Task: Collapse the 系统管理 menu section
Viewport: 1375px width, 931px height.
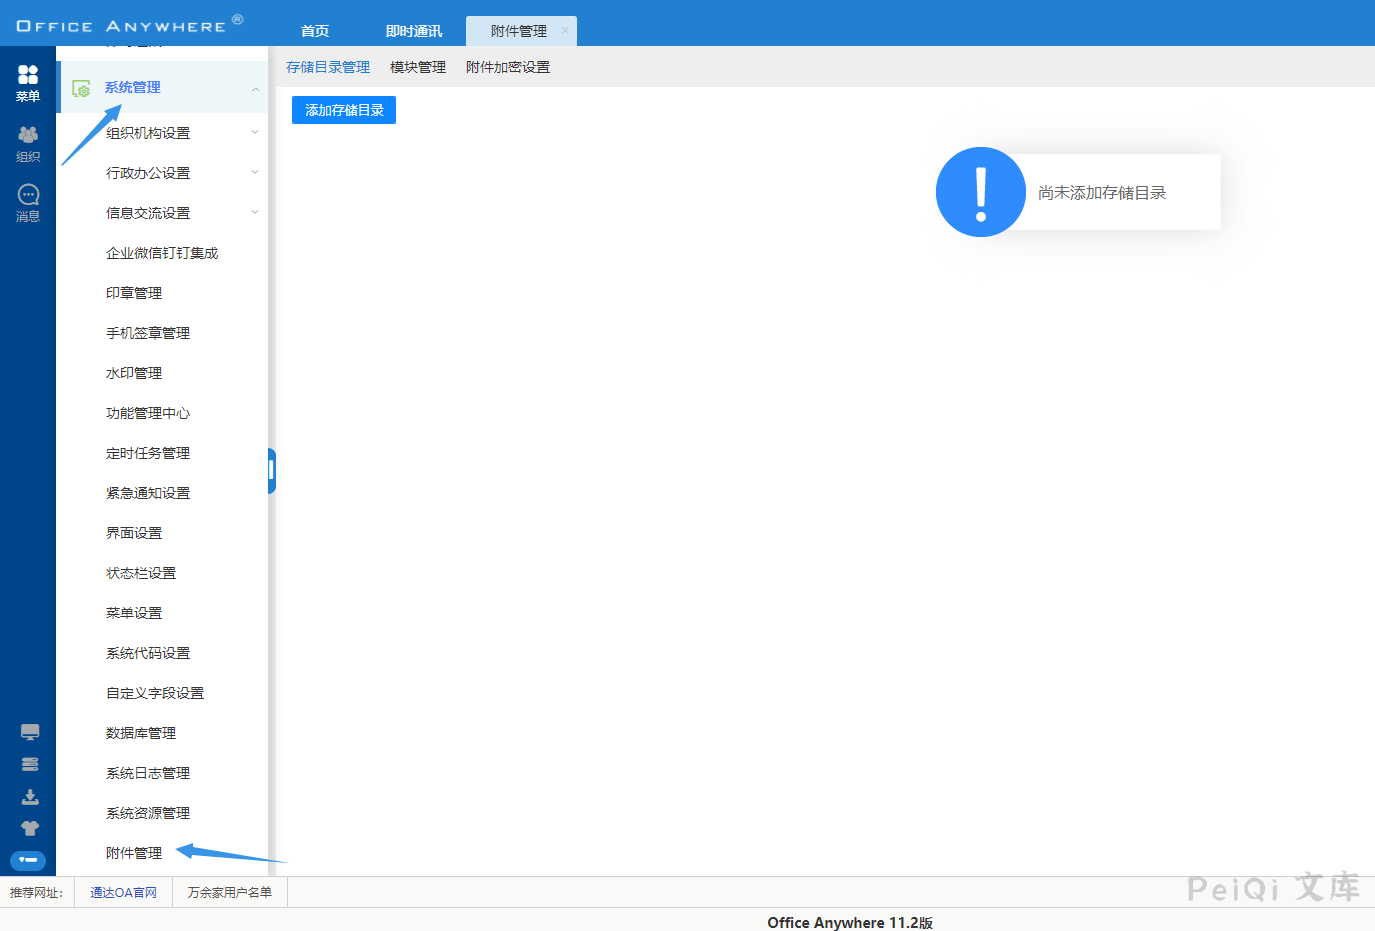Action: tap(255, 89)
